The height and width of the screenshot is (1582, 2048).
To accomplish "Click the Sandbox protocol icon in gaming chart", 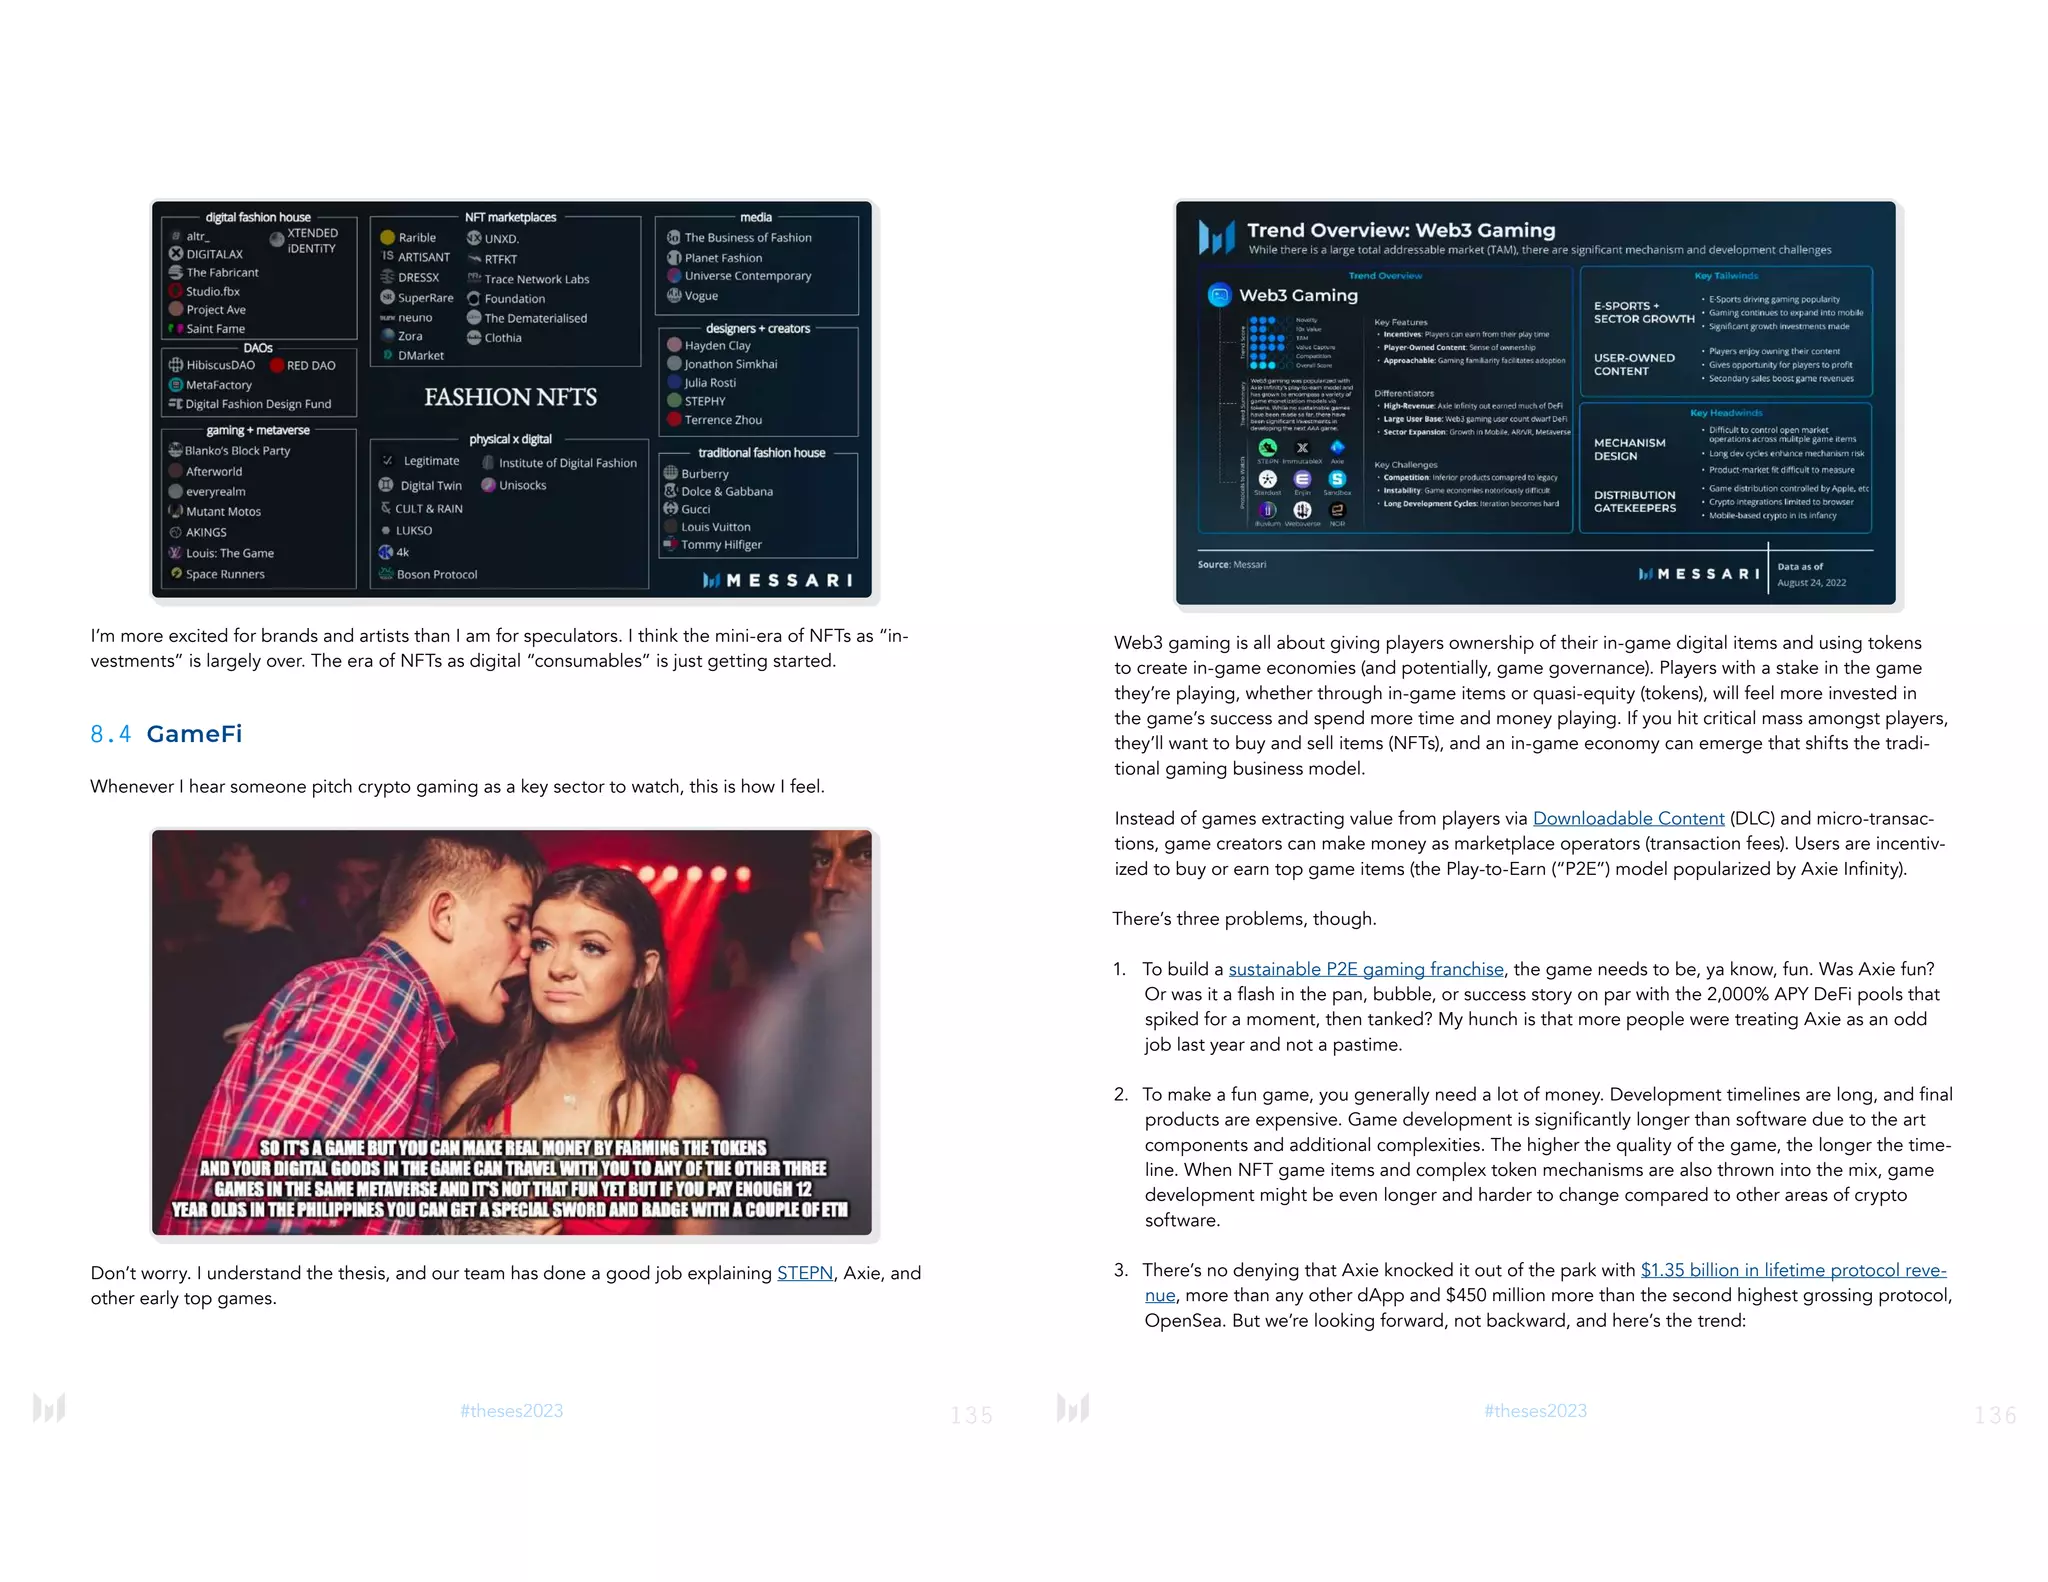I will point(1337,479).
